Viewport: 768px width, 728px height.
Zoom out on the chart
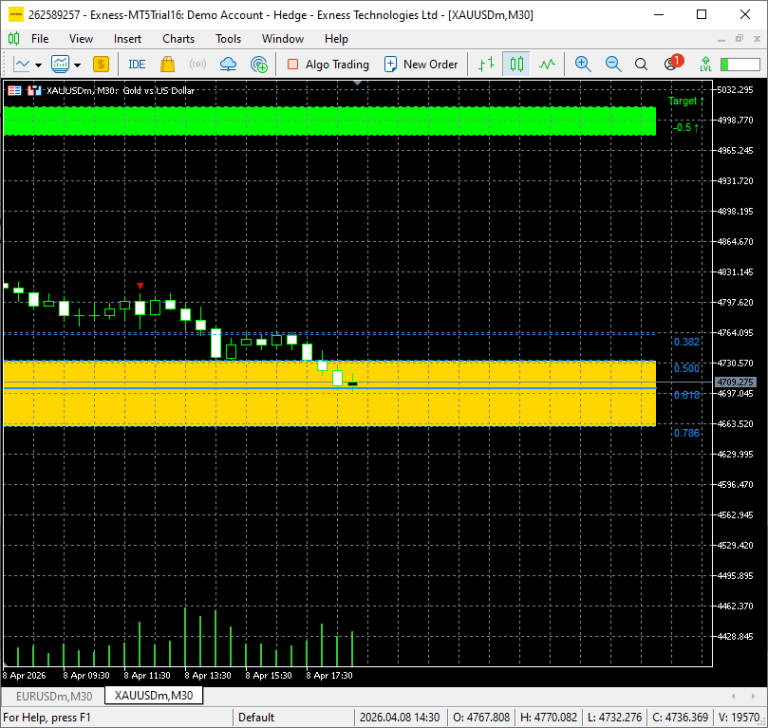(x=613, y=64)
